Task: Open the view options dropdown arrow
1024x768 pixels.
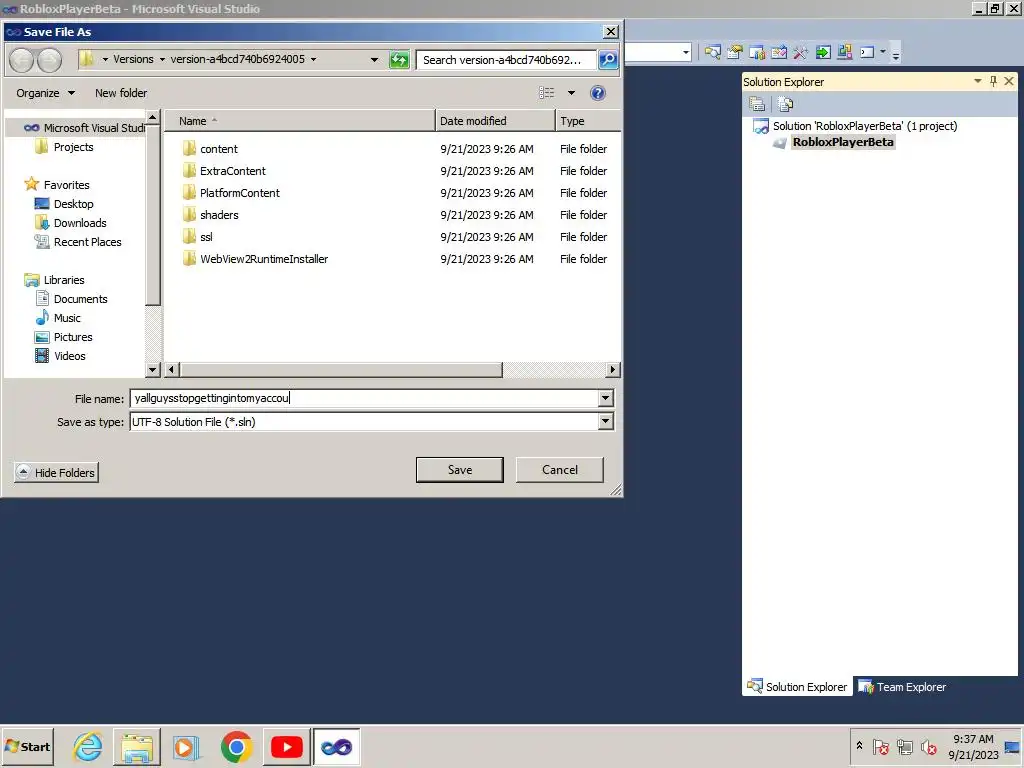Action: coord(571,93)
